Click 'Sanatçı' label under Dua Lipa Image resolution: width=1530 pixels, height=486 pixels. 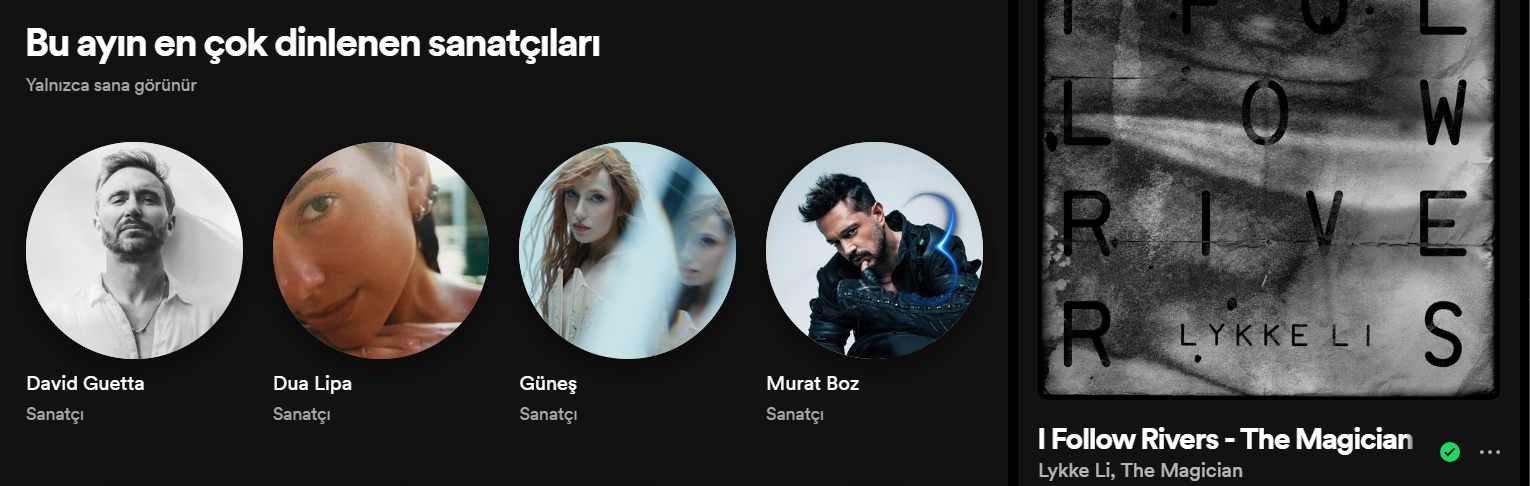coord(302,413)
